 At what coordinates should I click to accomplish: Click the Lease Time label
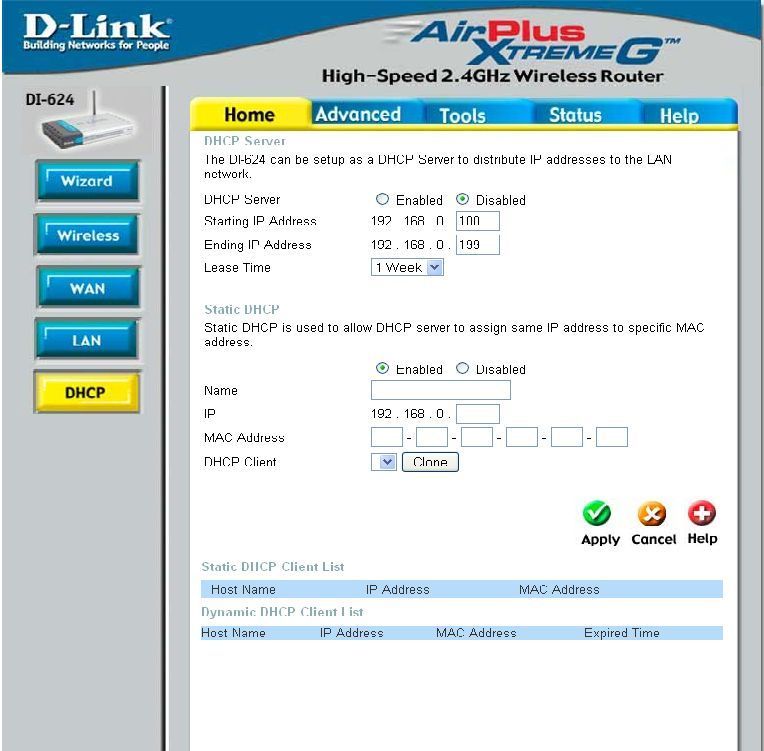point(237,268)
